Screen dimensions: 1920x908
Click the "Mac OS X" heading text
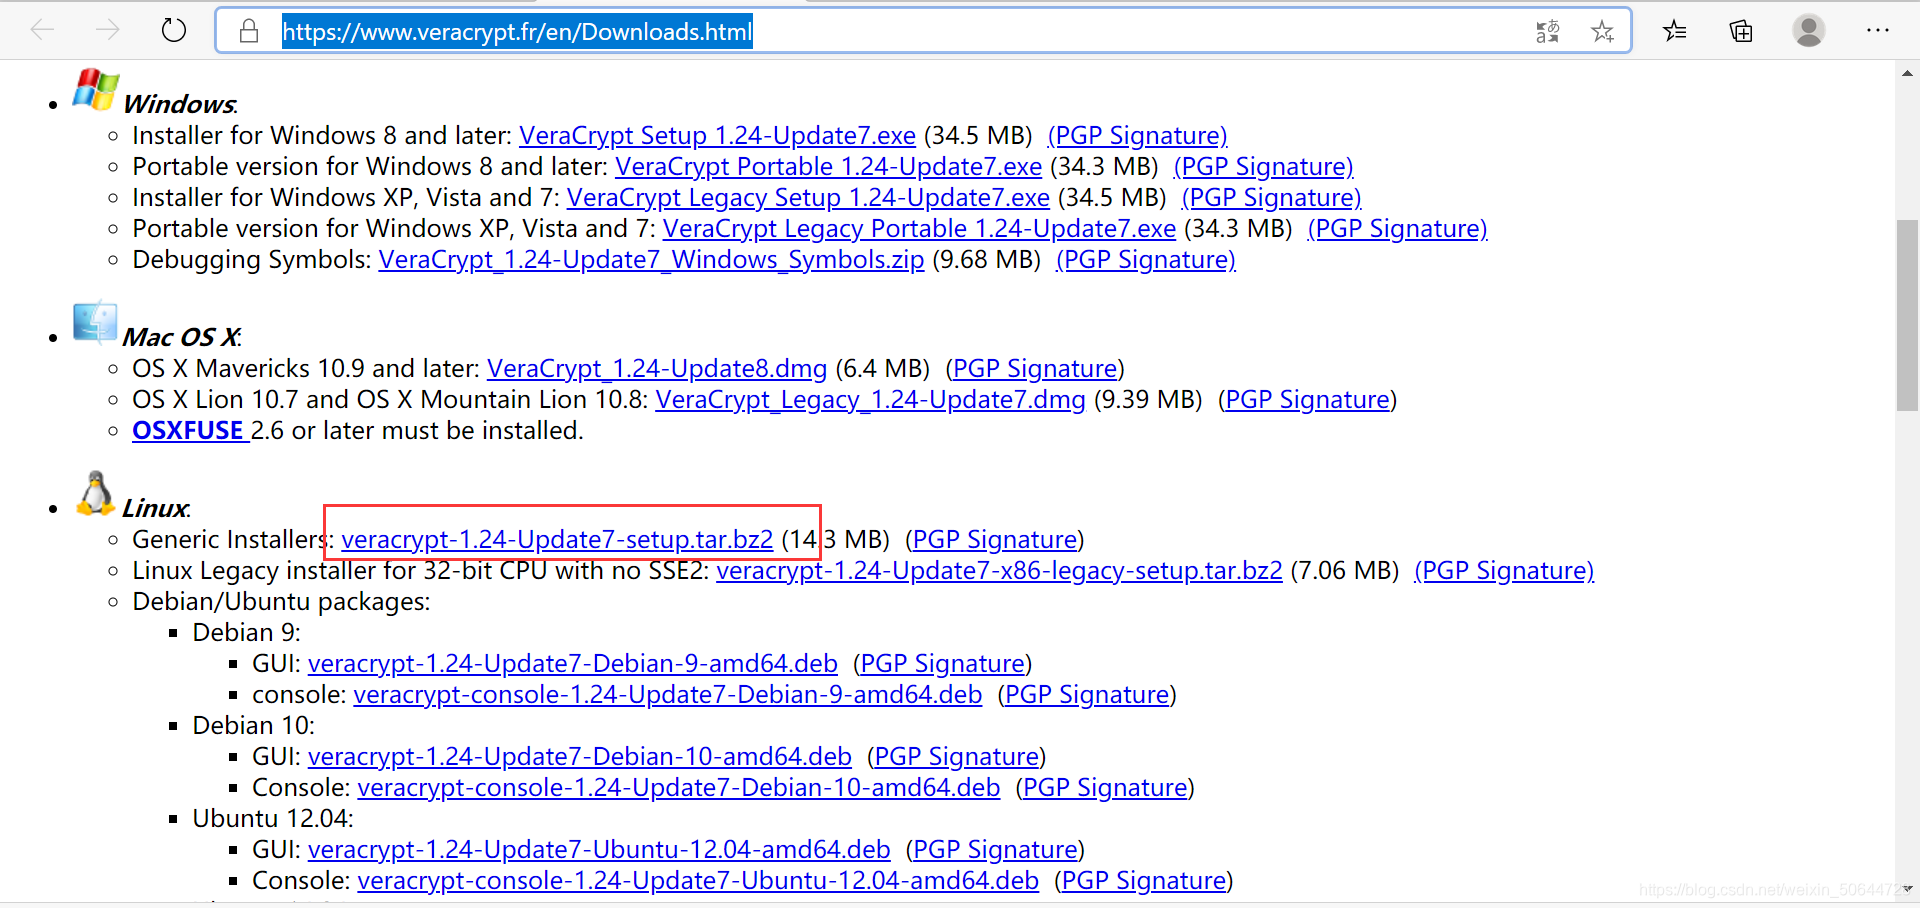pos(181,338)
